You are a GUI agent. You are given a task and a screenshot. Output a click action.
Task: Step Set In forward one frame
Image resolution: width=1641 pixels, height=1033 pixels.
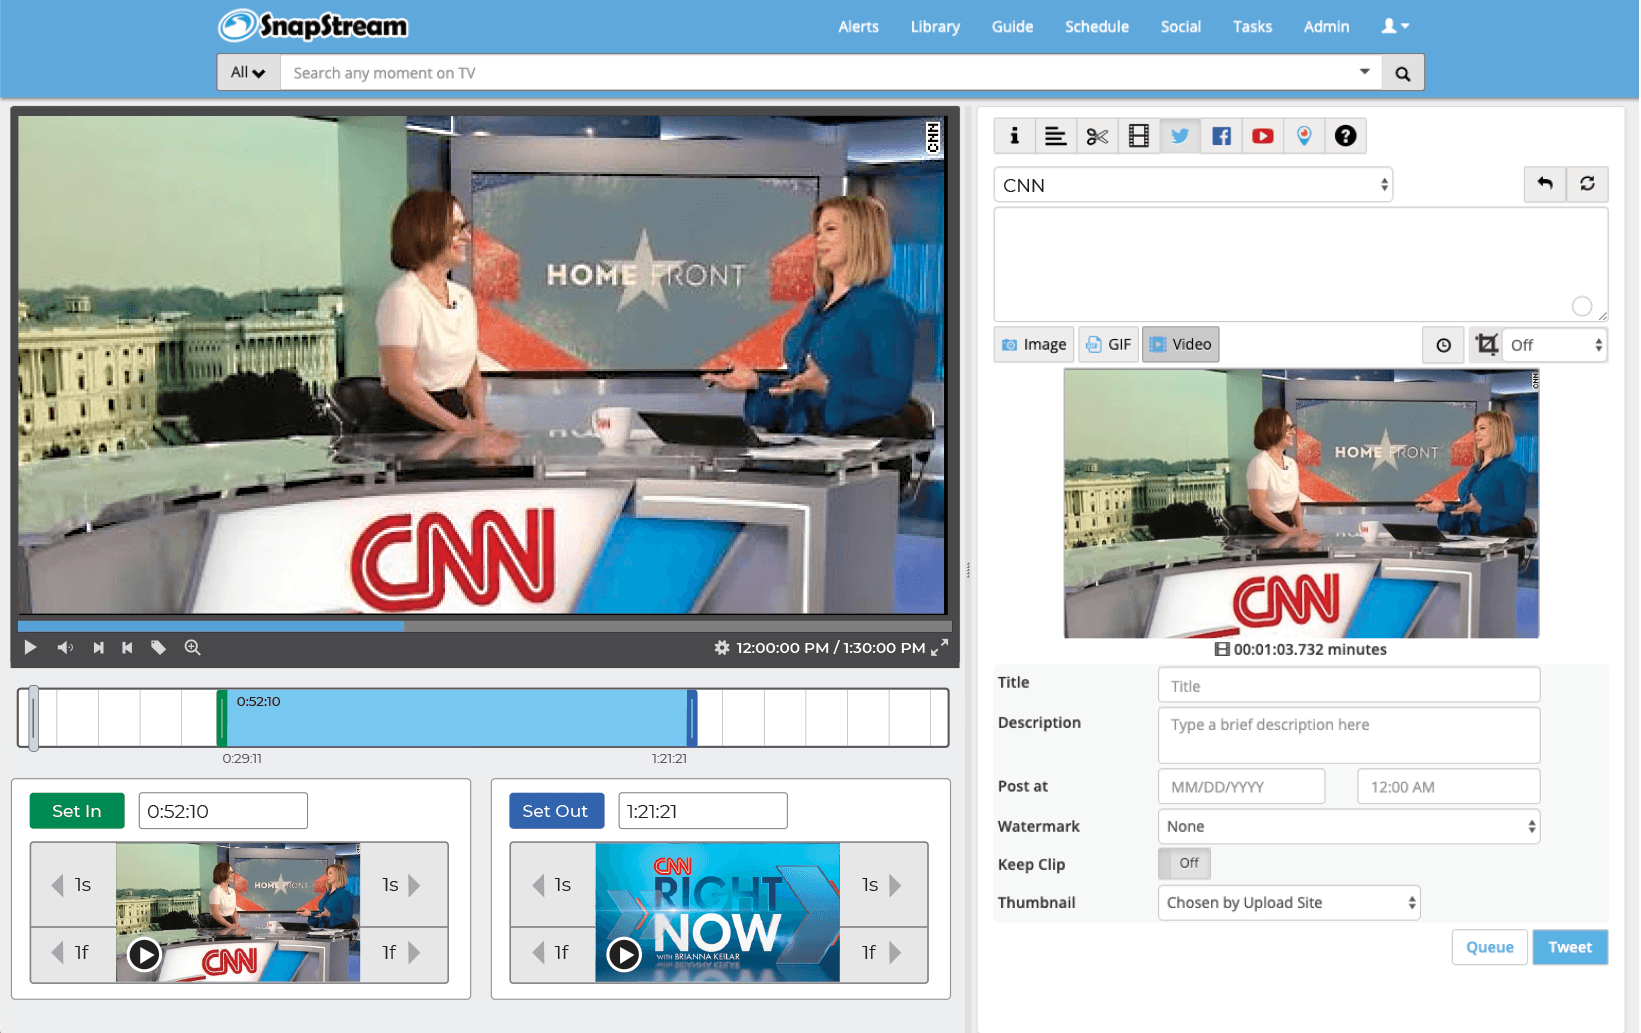(x=404, y=954)
